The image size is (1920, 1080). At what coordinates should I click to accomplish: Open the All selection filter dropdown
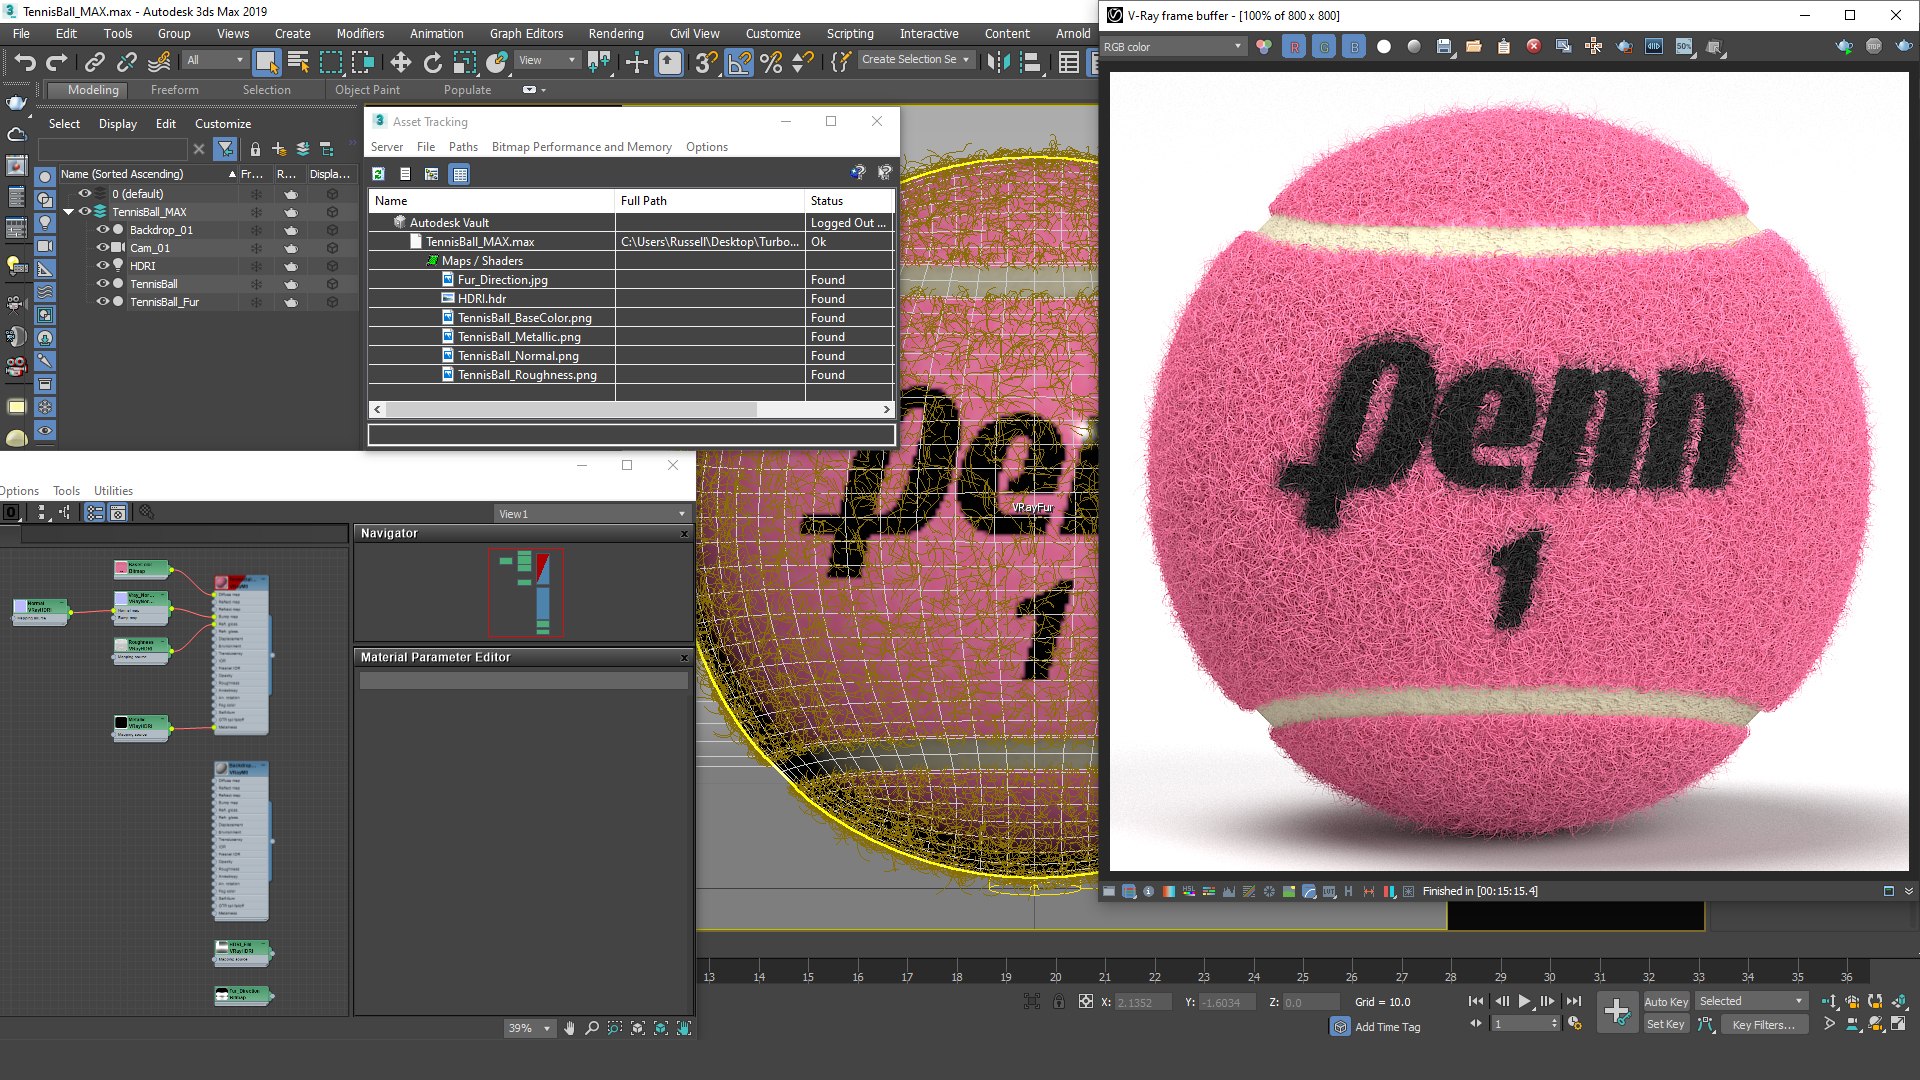(x=215, y=60)
